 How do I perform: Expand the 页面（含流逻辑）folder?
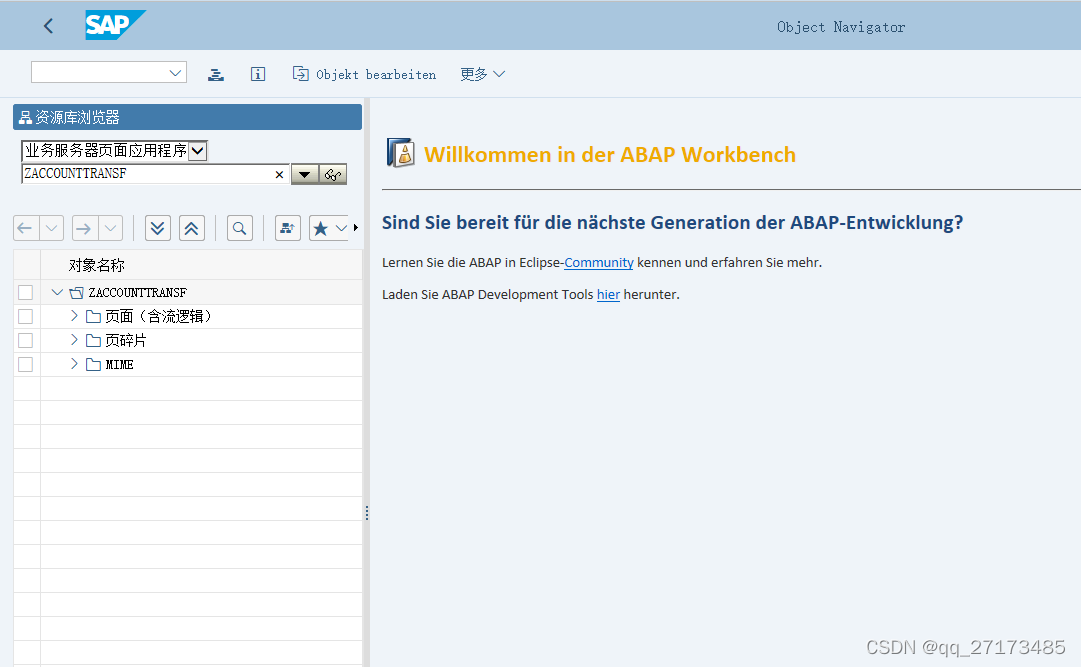[74, 316]
